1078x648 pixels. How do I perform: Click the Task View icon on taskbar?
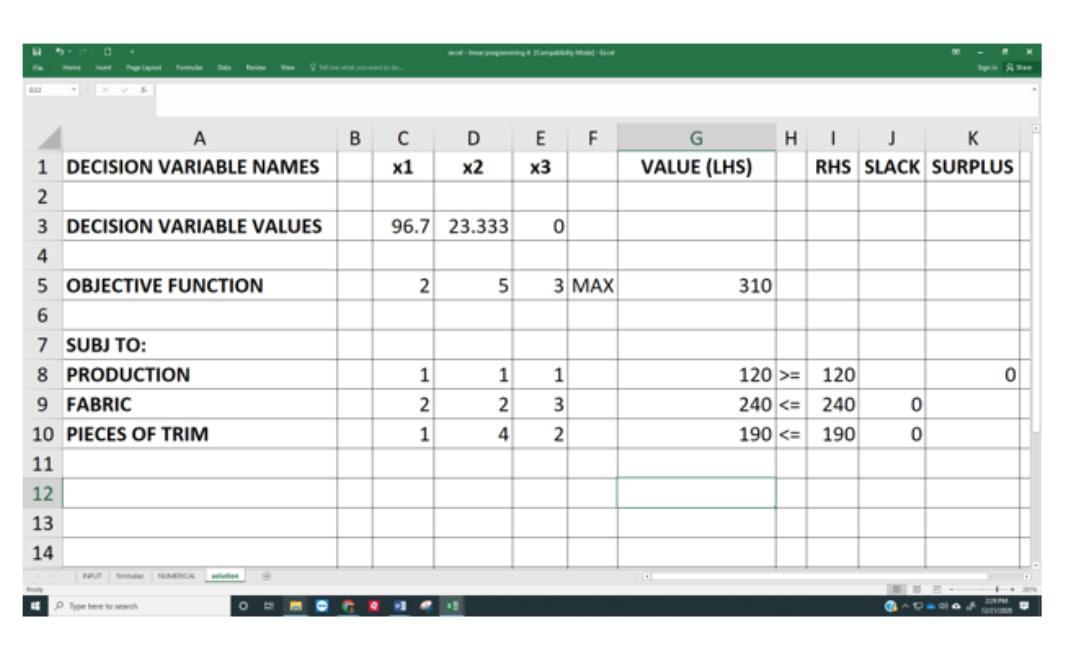point(269,605)
